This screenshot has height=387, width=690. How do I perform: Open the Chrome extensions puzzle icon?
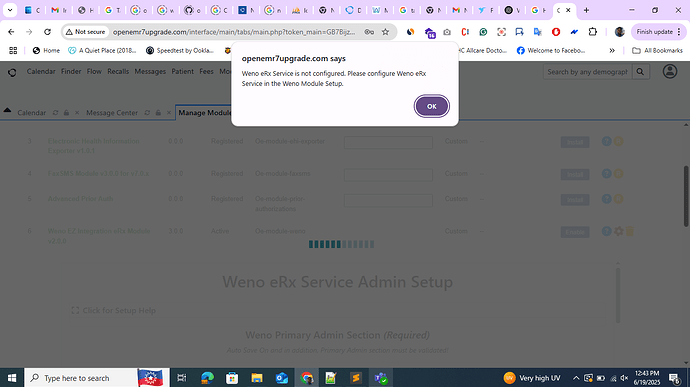[593, 32]
